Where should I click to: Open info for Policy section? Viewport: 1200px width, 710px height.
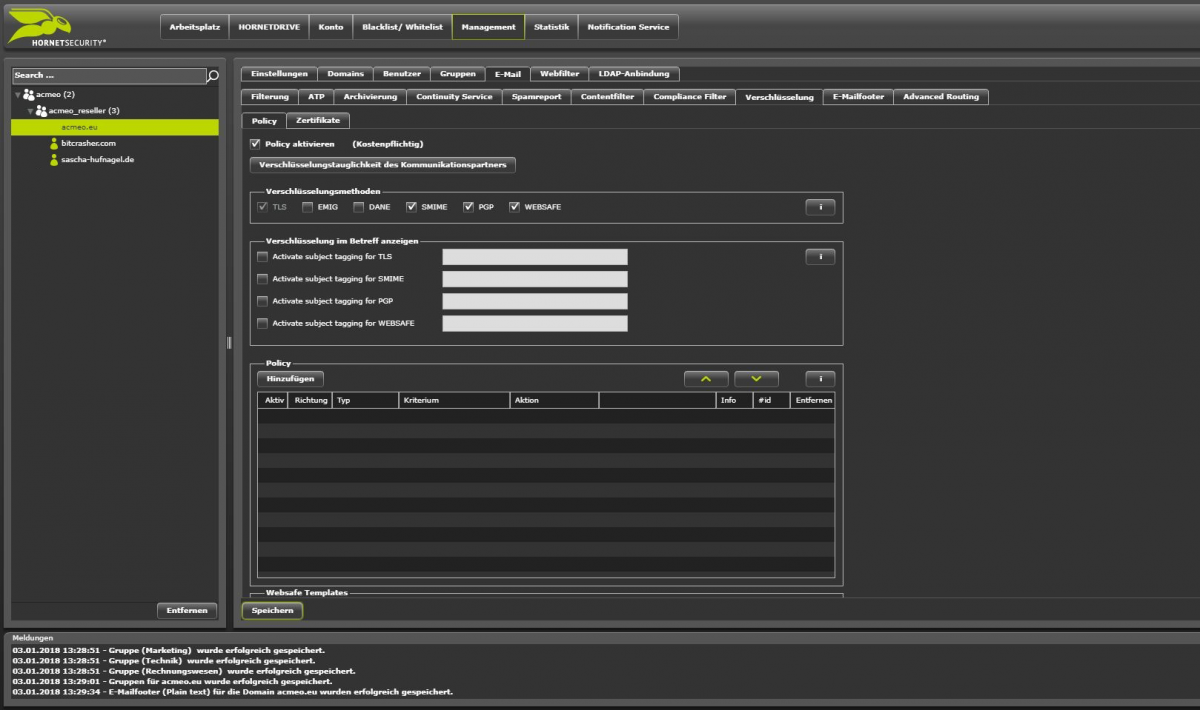[x=820, y=379]
